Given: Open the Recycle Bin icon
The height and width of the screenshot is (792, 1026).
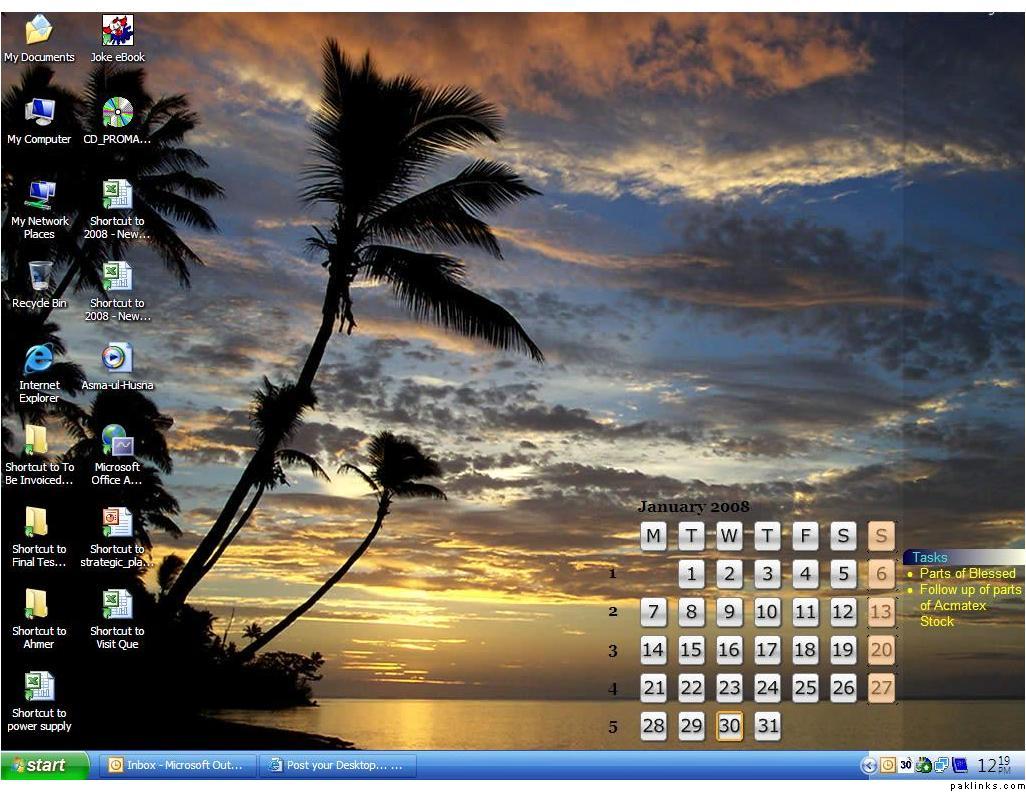Looking at the screenshot, I should [39, 278].
